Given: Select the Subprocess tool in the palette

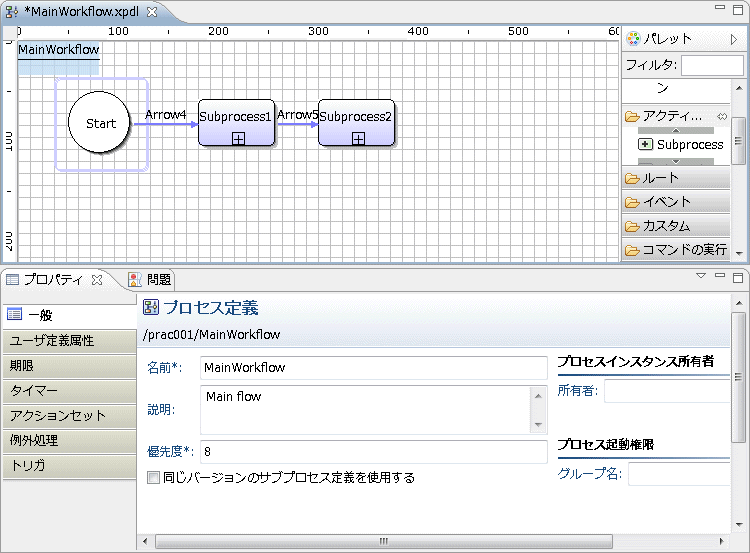Looking at the screenshot, I should pos(681,145).
